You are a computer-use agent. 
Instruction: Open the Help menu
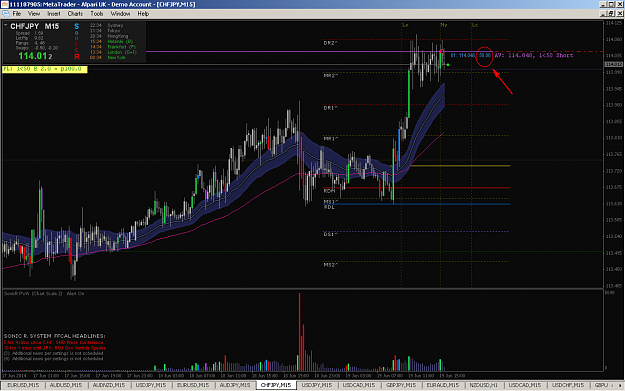(x=143, y=14)
